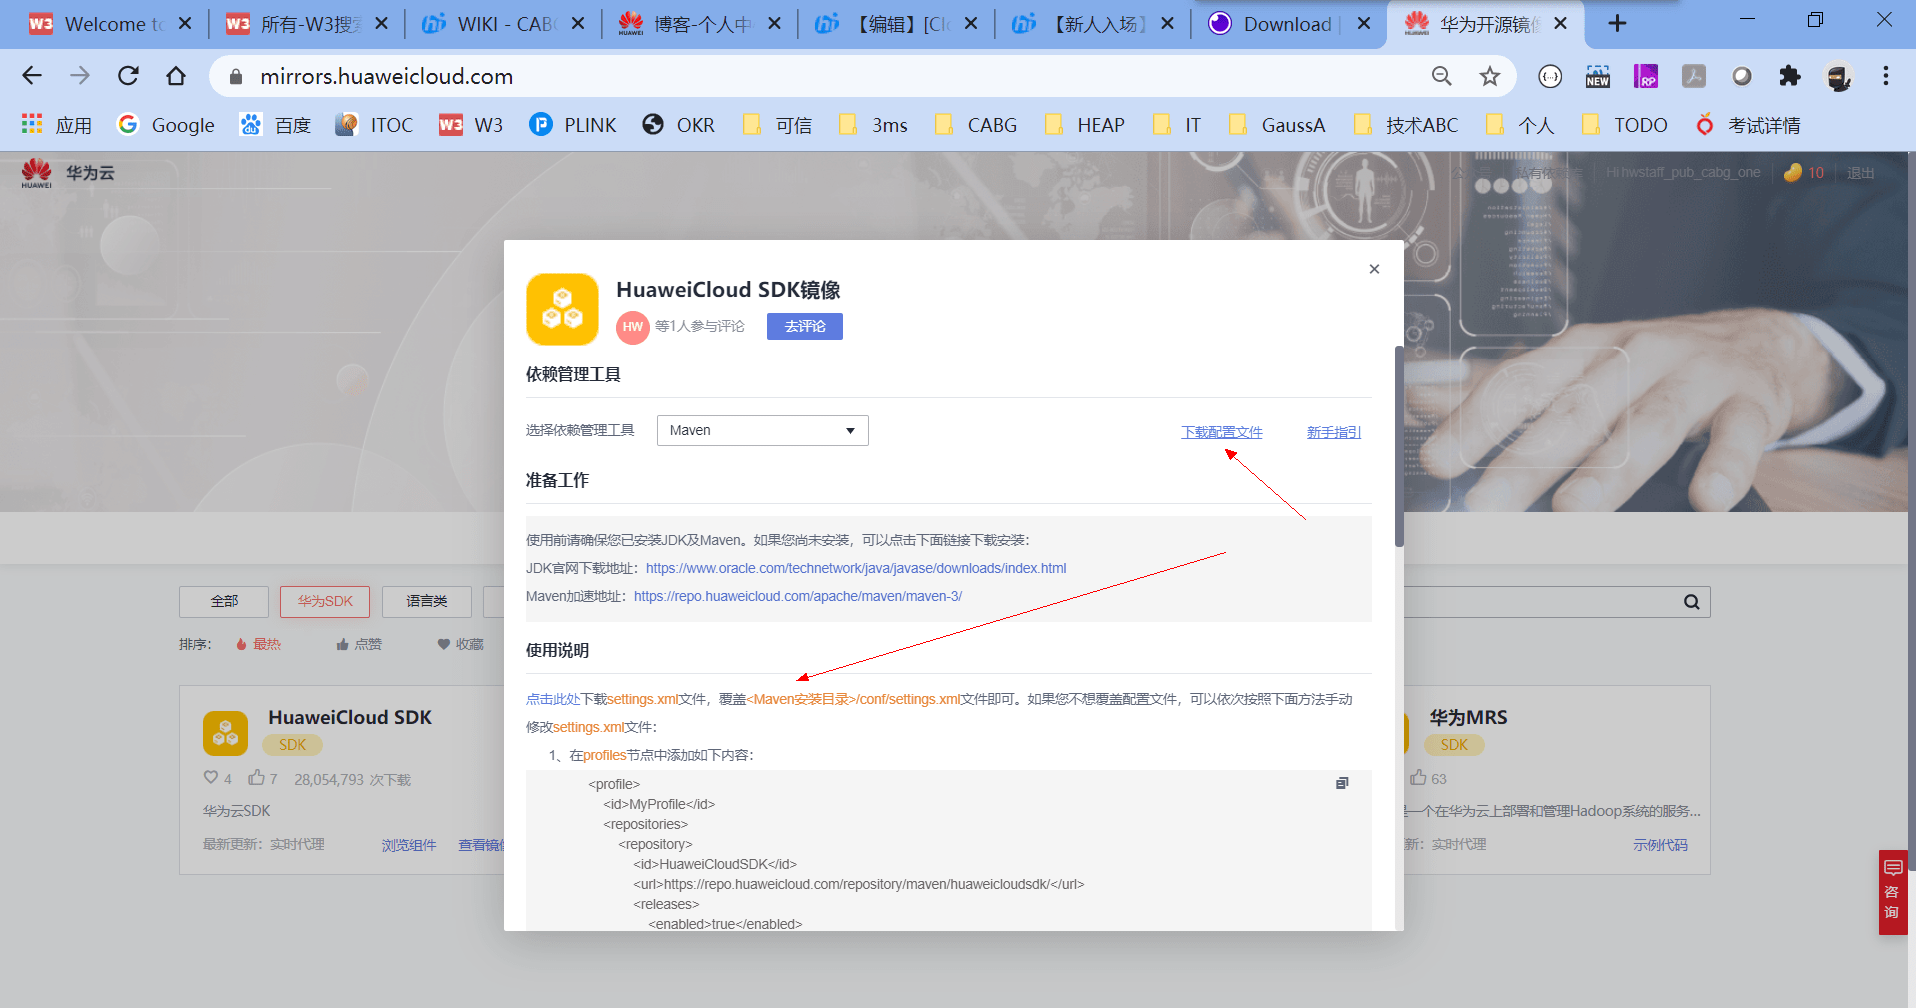Open the TODO bookmark folder

1624,125
